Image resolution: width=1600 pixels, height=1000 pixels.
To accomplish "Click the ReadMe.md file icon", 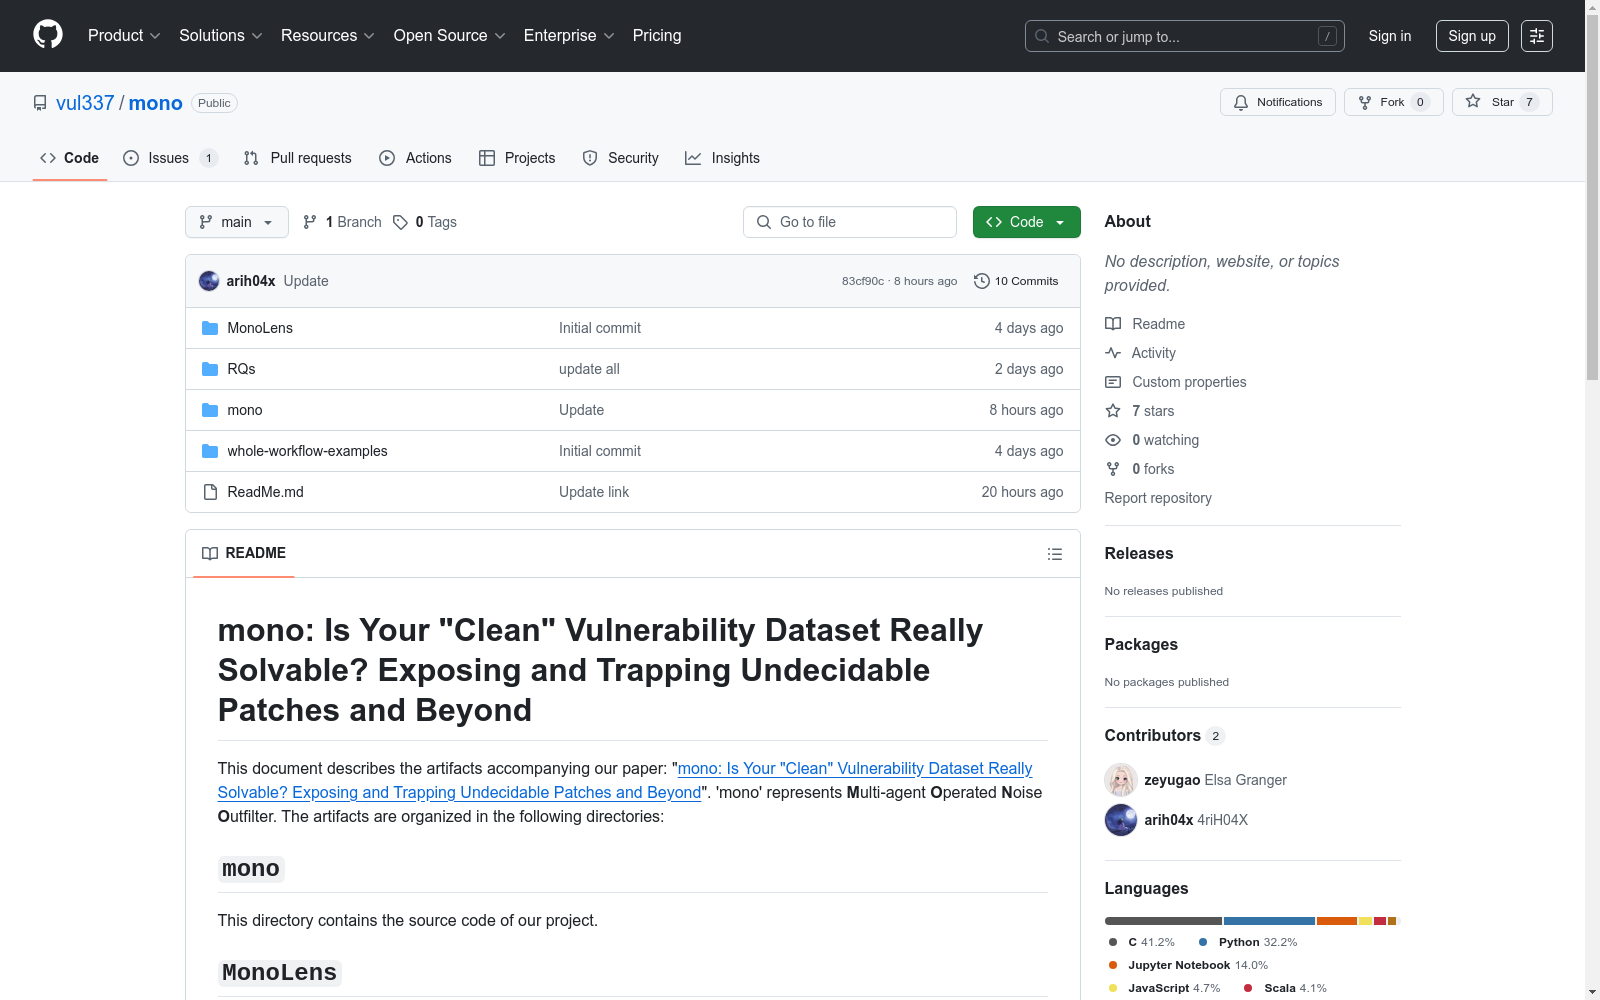I will point(210,492).
